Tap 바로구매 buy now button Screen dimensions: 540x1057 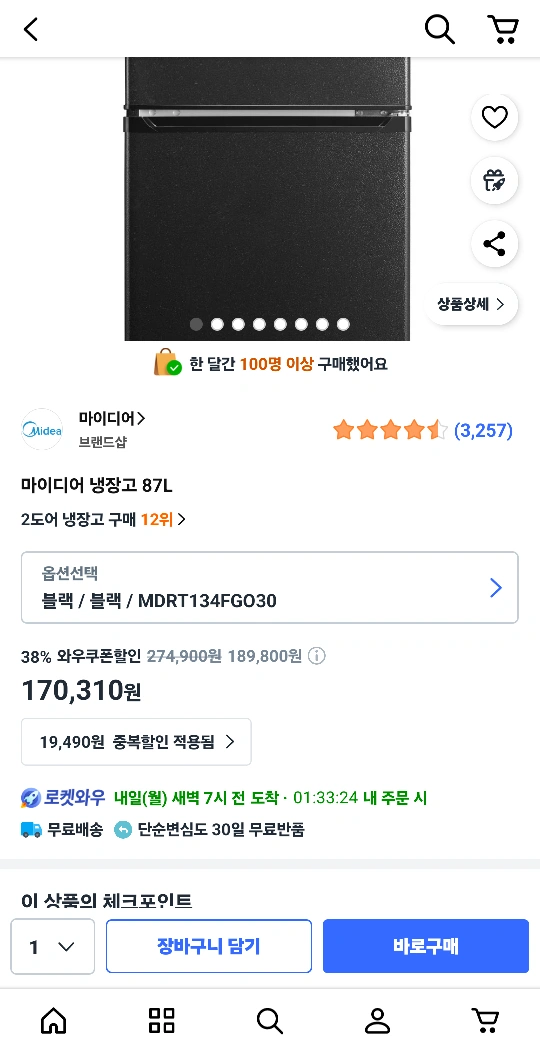[x=426, y=946]
